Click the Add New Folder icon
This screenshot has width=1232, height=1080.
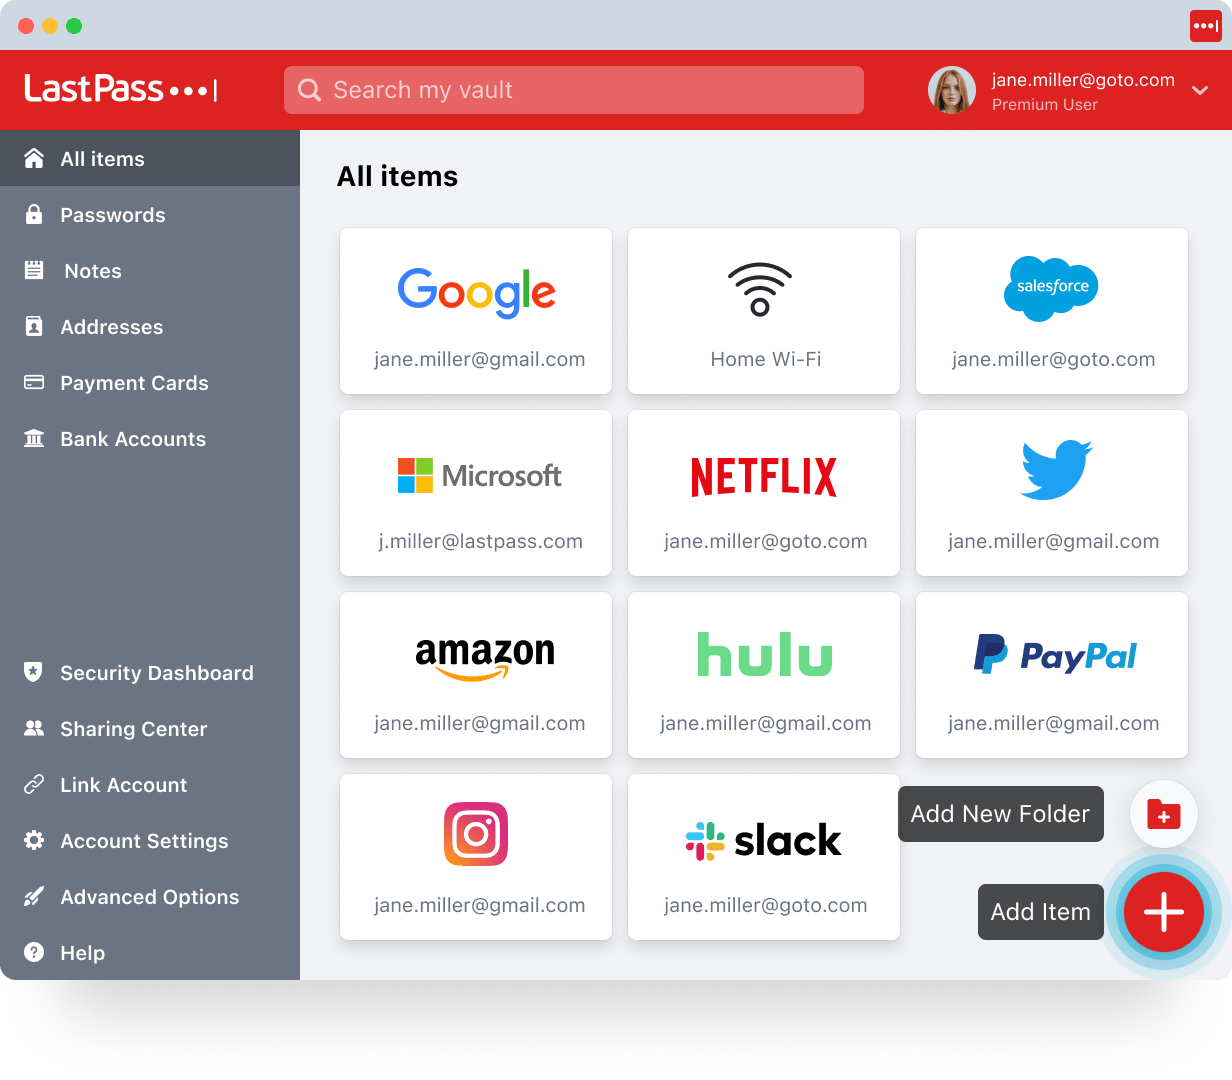tap(1163, 814)
